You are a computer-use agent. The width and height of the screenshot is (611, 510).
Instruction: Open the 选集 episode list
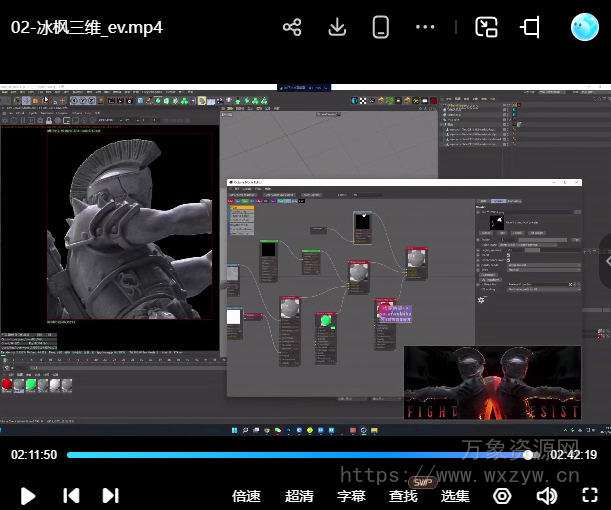click(x=455, y=496)
